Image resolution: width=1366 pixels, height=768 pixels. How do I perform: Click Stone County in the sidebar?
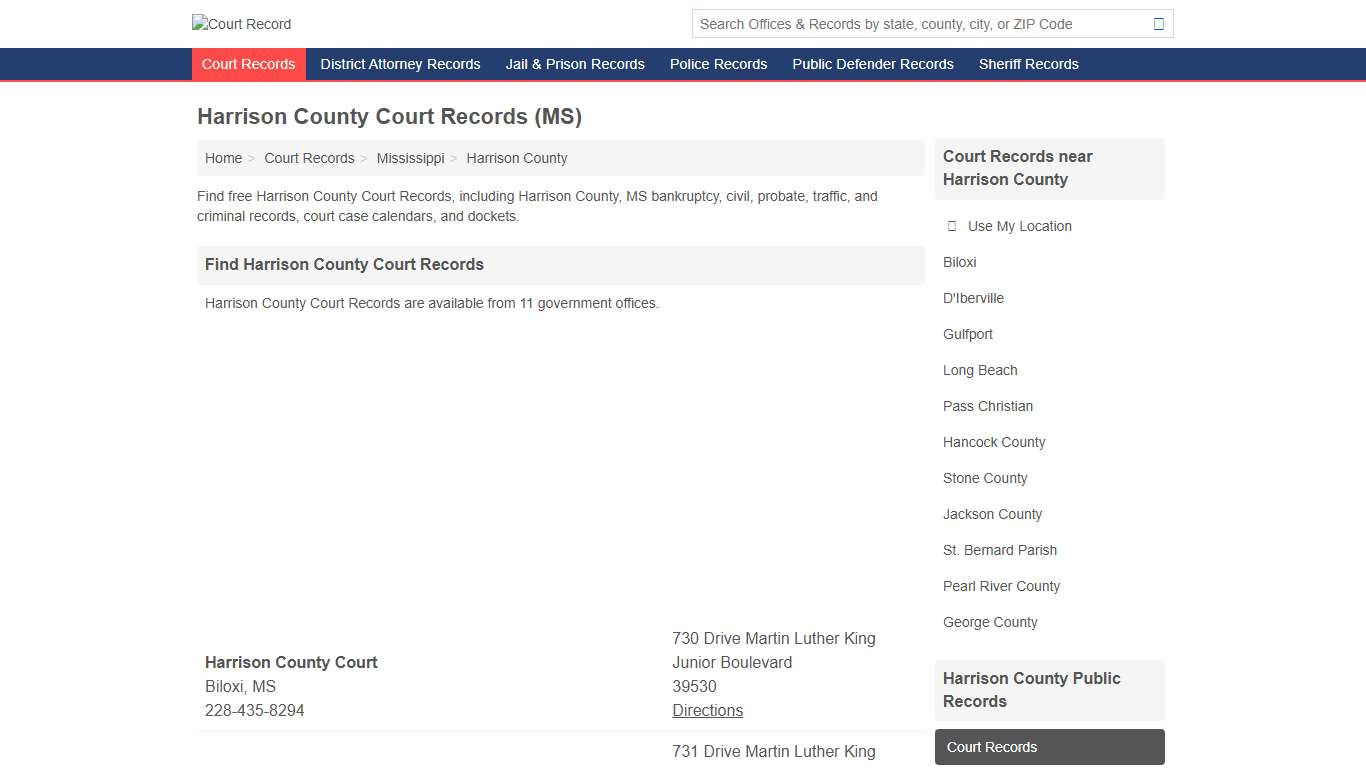click(985, 478)
